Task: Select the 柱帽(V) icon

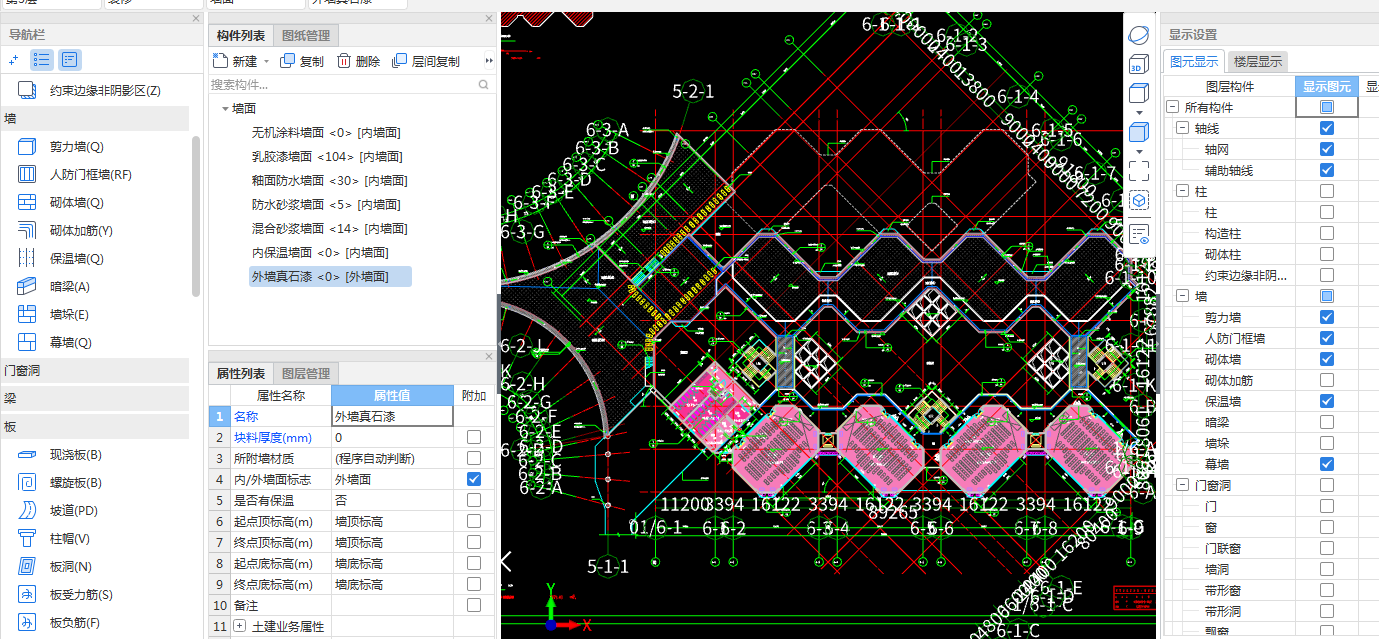Action: tap(27, 539)
